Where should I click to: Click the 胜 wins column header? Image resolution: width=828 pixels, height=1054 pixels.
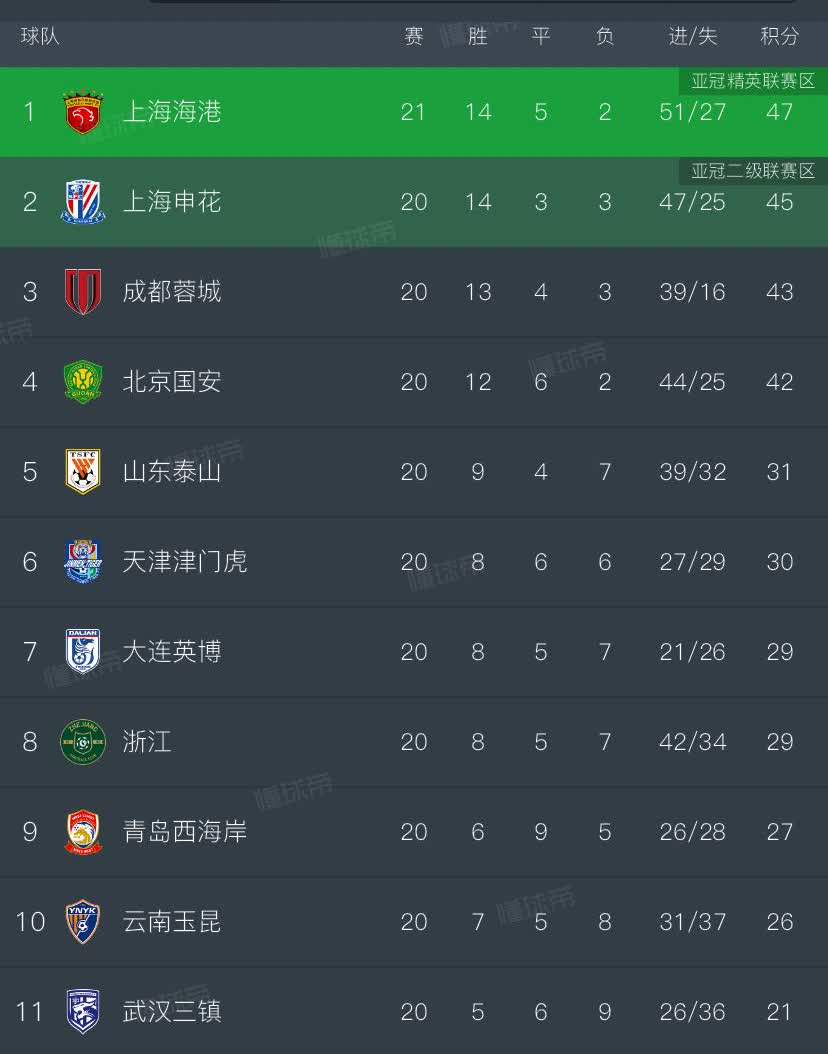coord(478,37)
